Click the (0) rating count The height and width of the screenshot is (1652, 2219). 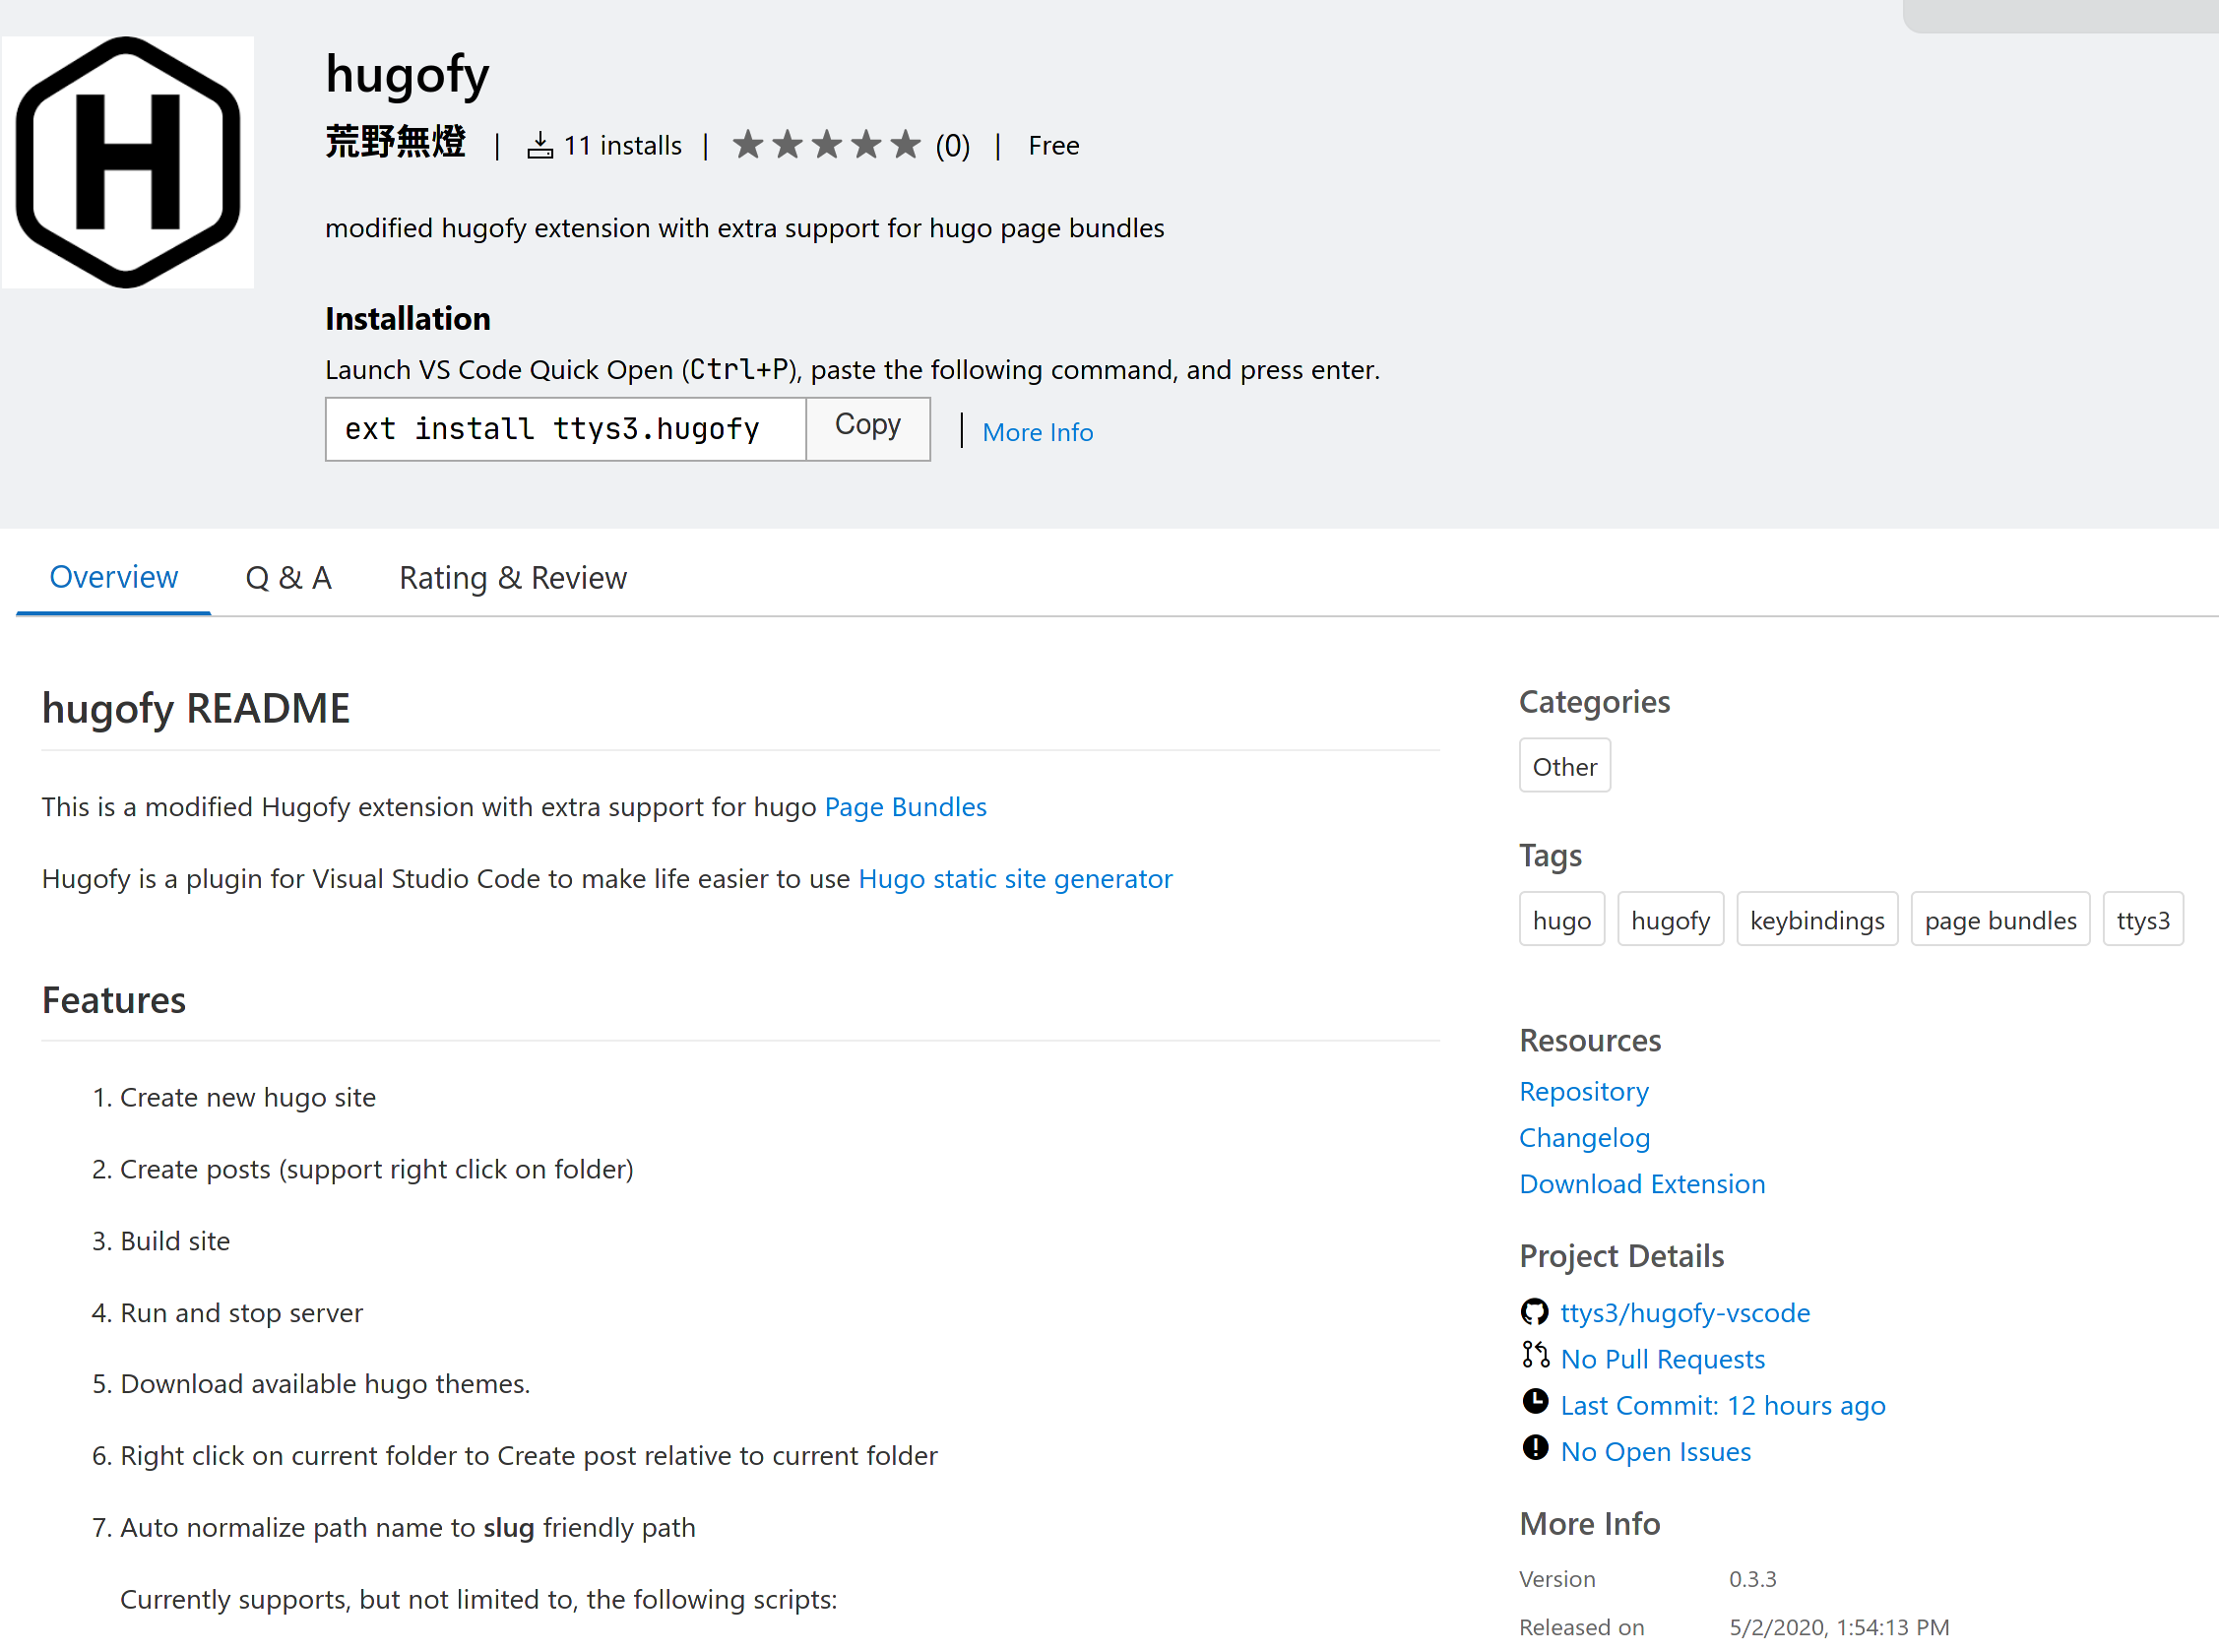pos(952,146)
